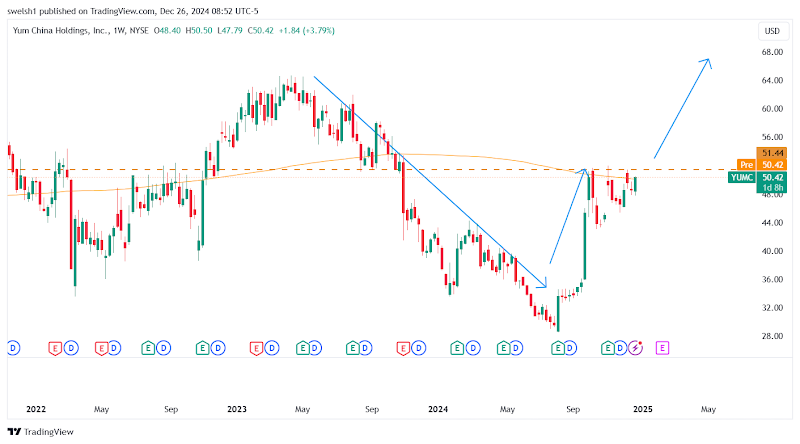
Task: Click the 2023 time axis label
Action: point(237,409)
